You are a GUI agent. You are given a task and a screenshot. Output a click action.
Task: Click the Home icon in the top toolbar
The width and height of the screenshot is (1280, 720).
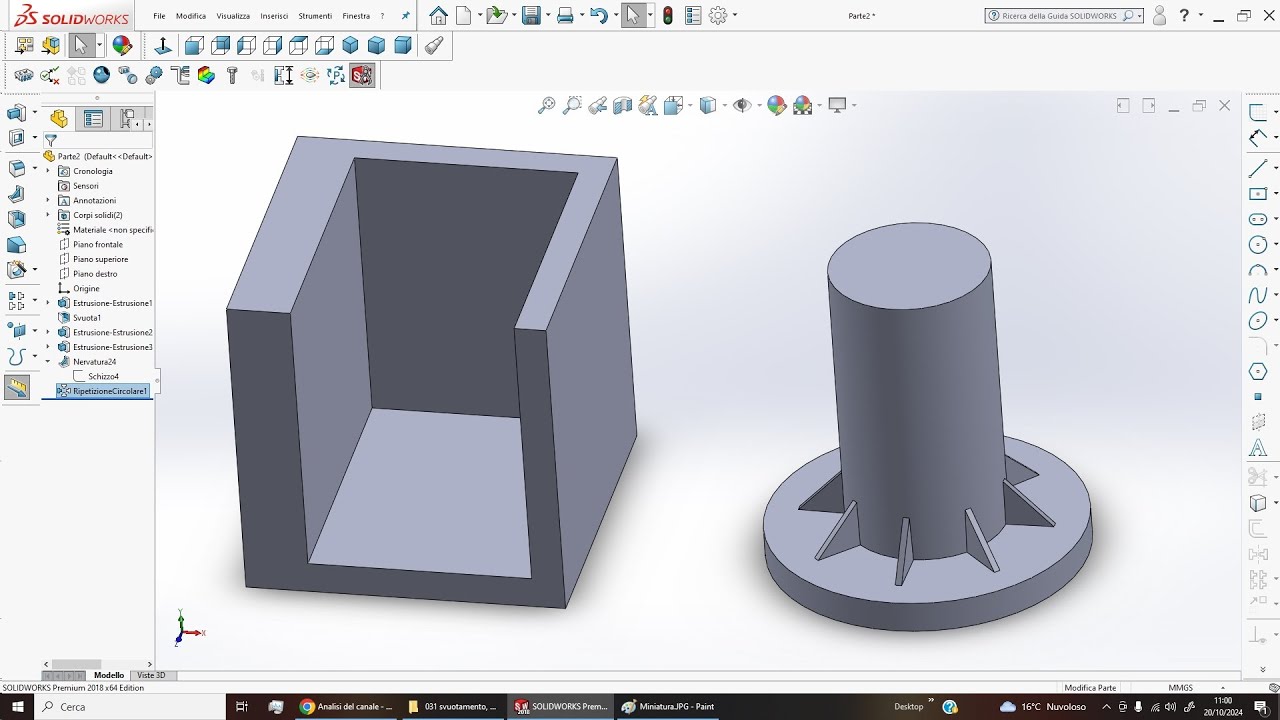coord(438,15)
